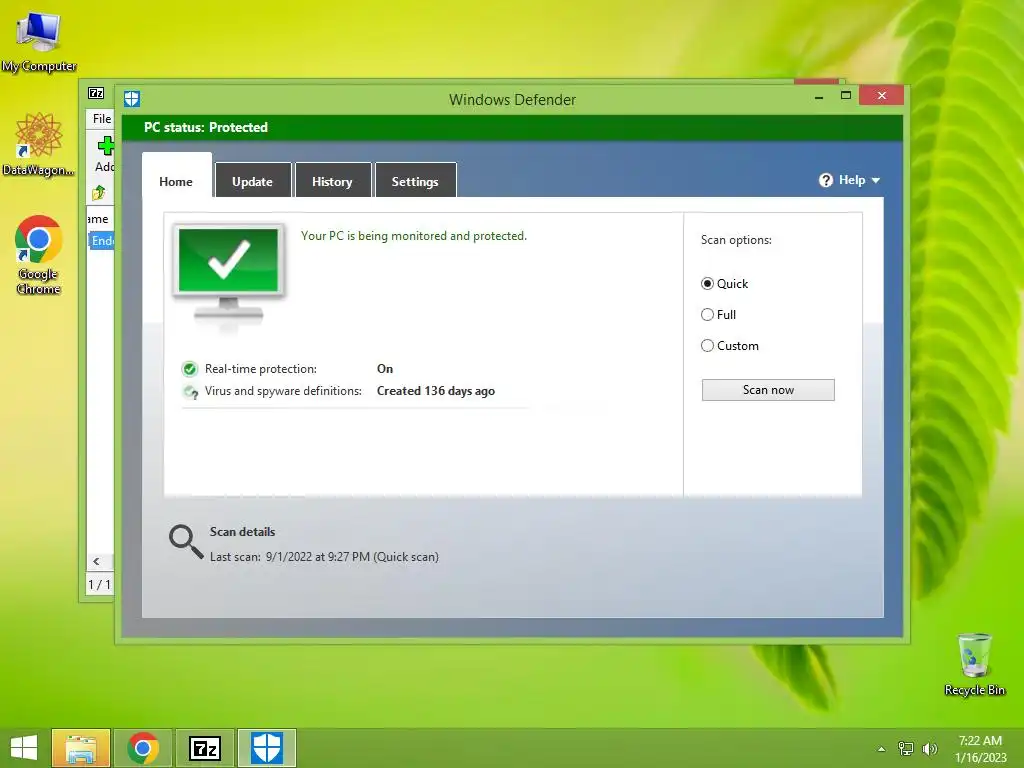Open the Settings tab
This screenshot has width=1024, height=768.
pos(415,181)
